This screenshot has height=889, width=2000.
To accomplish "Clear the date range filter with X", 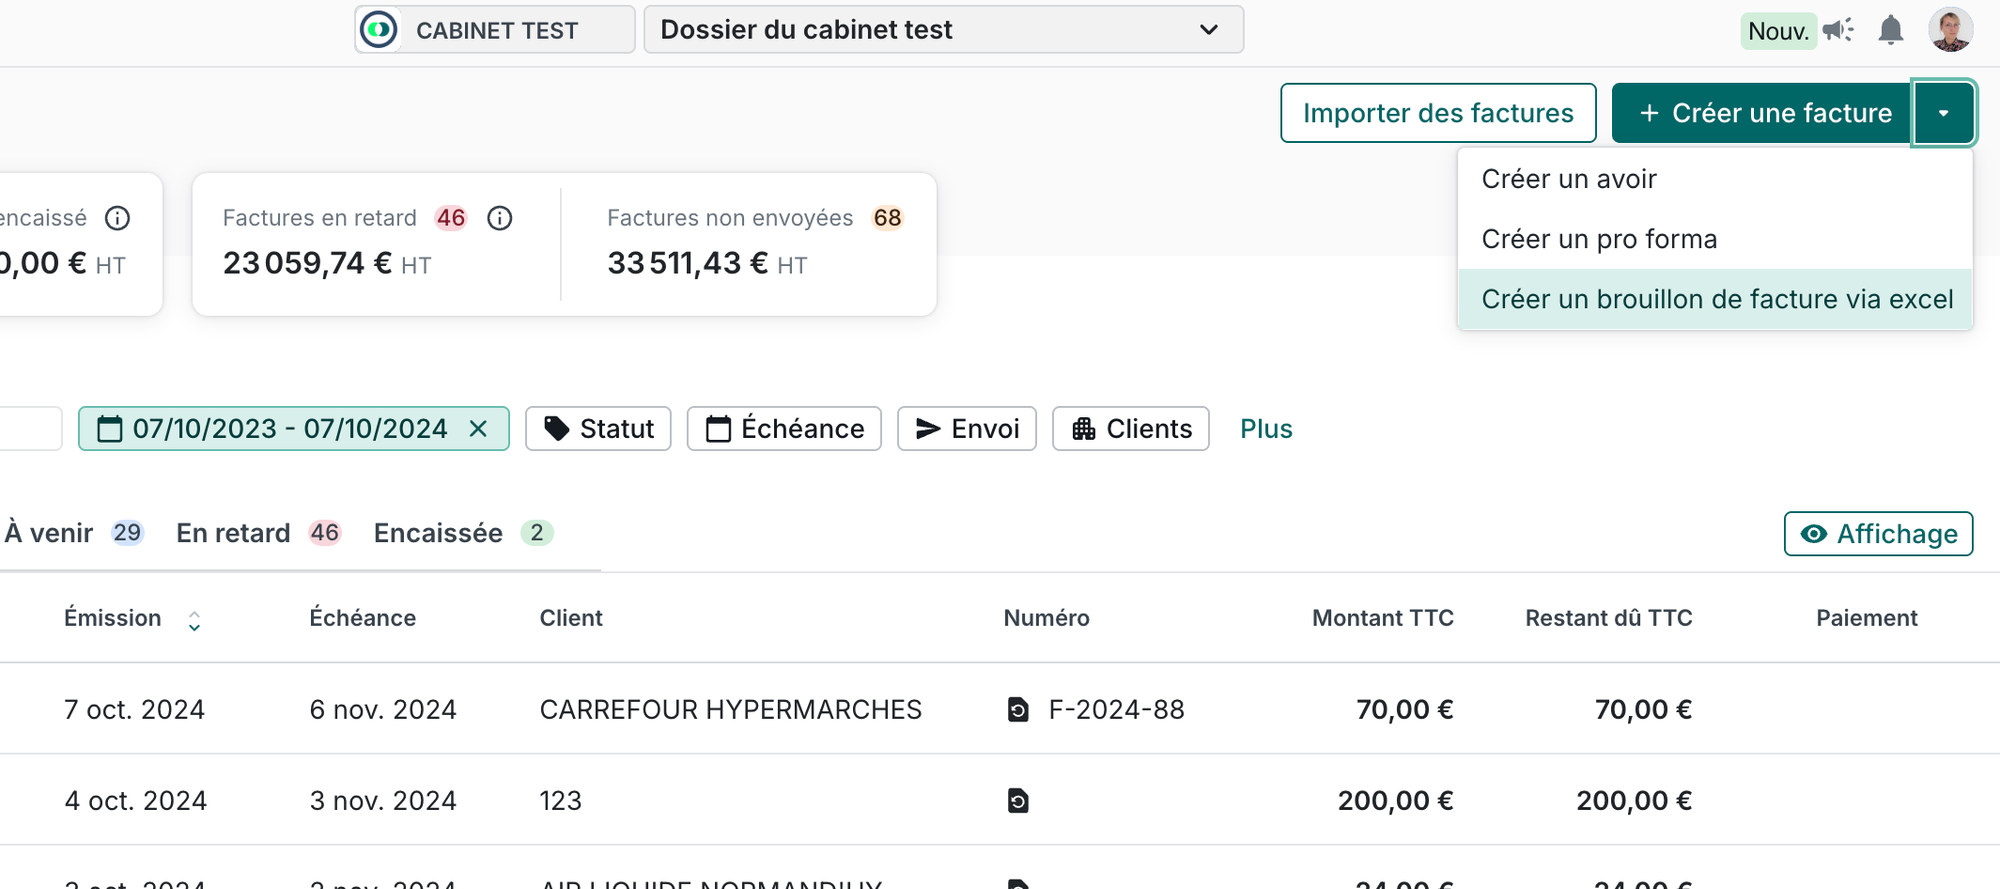I will [479, 429].
